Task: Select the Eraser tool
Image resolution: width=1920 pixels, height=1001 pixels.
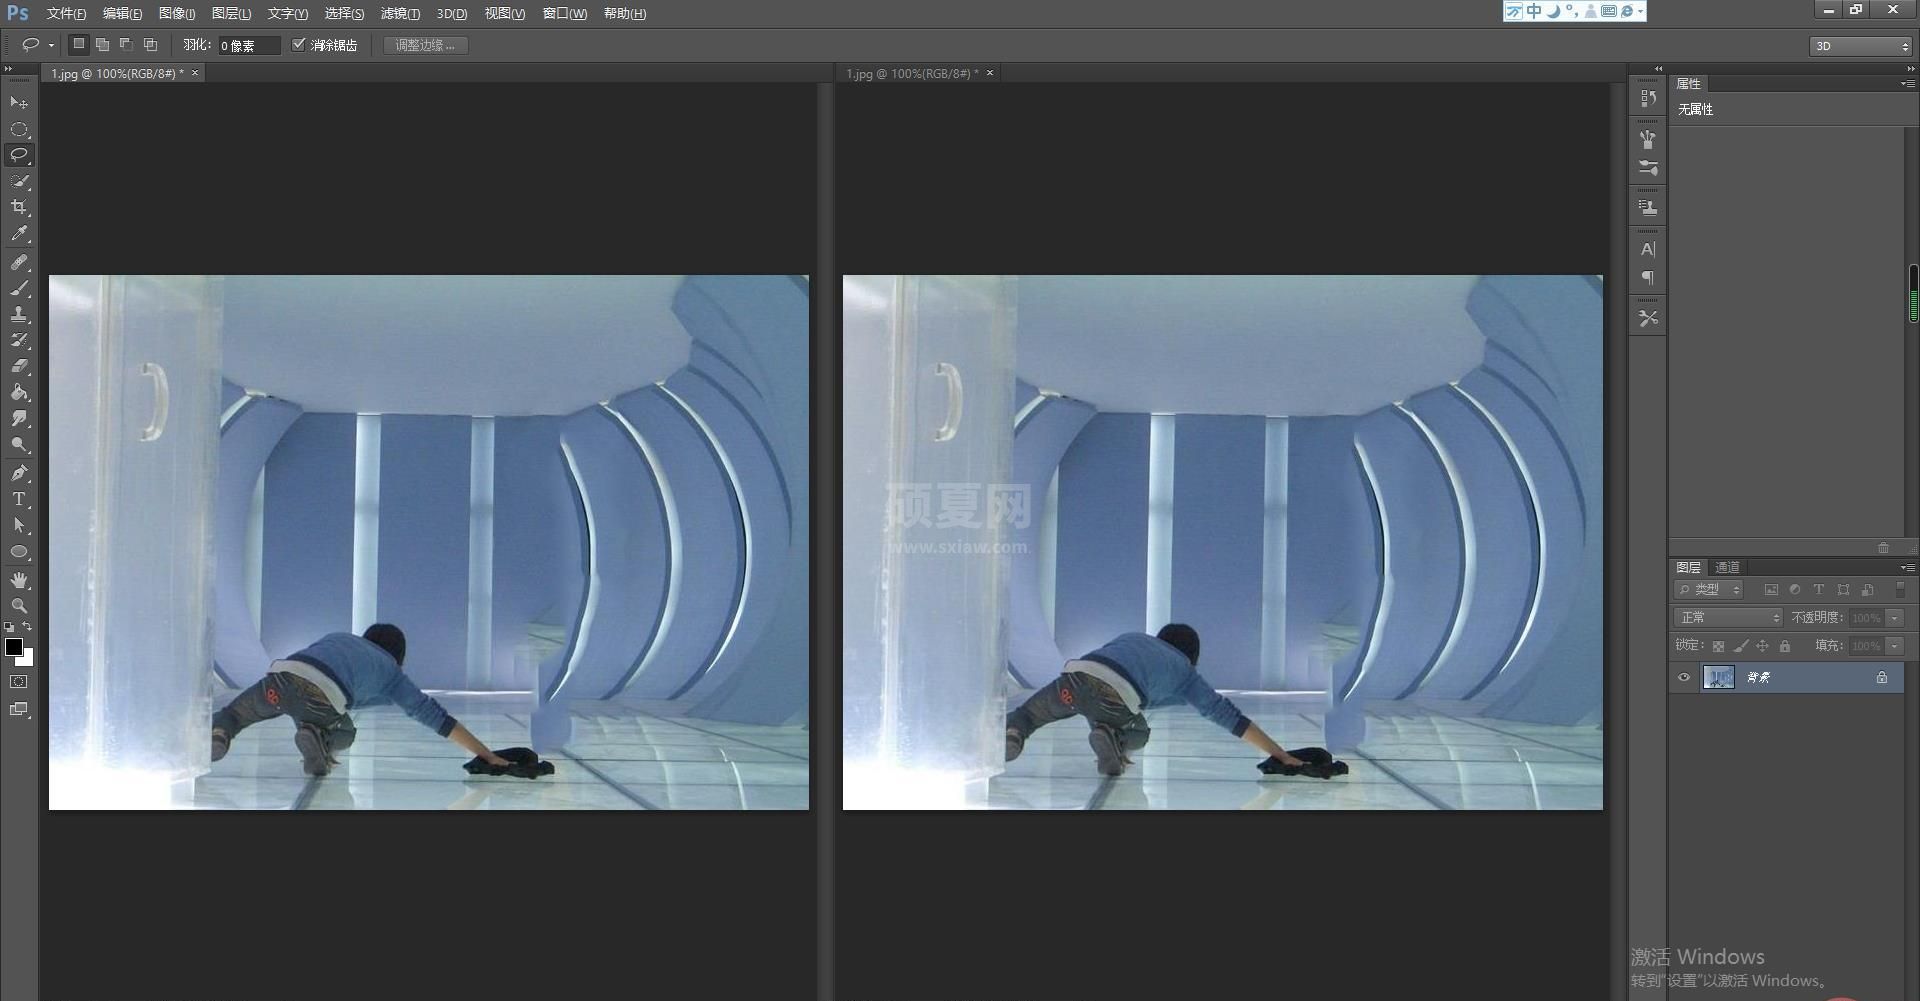Action: pyautogui.click(x=19, y=366)
